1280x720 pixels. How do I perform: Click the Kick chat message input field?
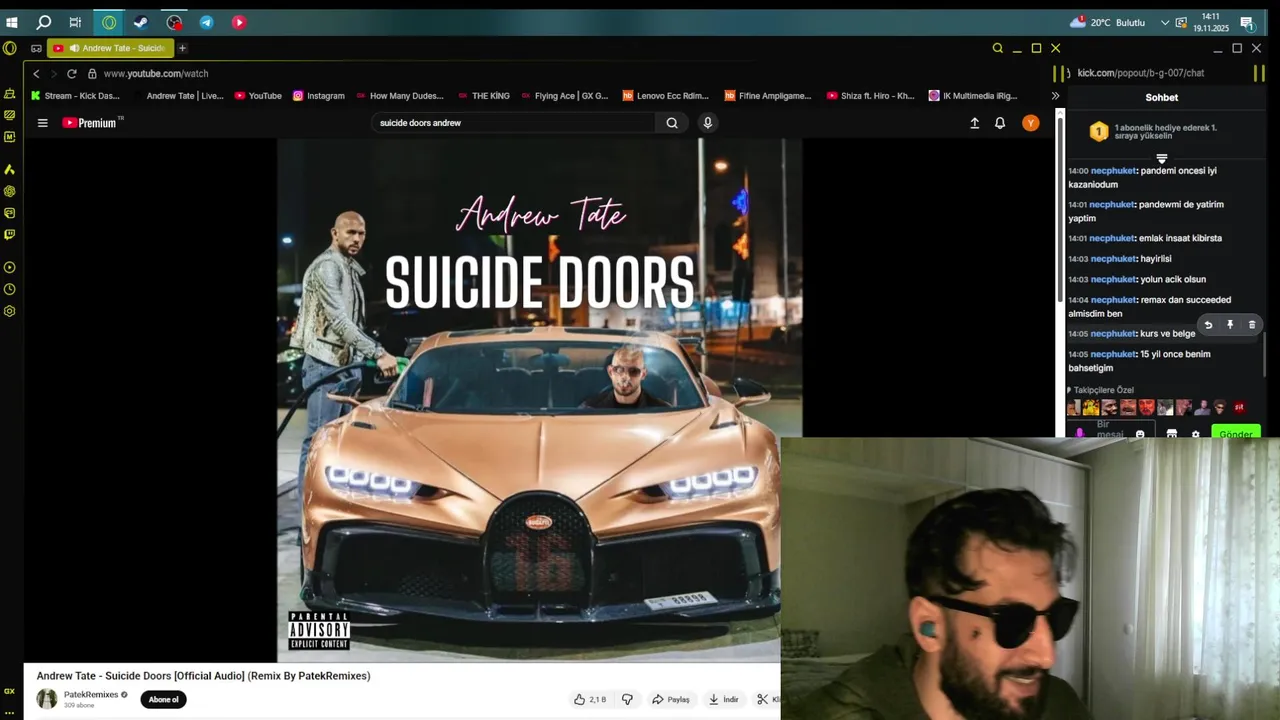point(1110,431)
